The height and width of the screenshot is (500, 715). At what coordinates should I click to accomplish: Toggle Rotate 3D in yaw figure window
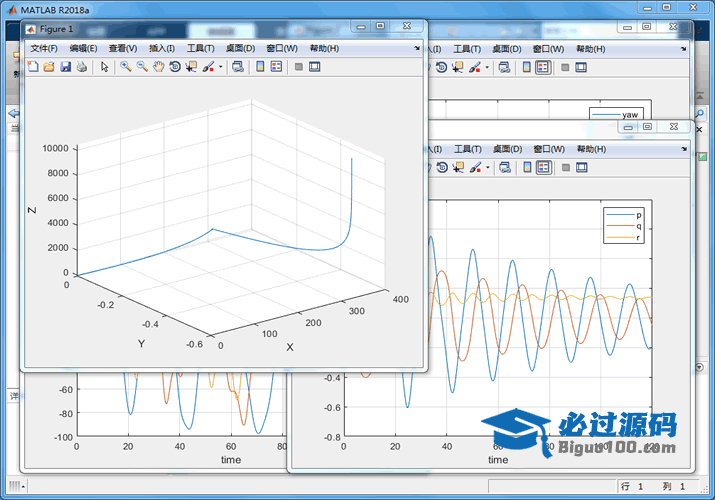point(441,67)
